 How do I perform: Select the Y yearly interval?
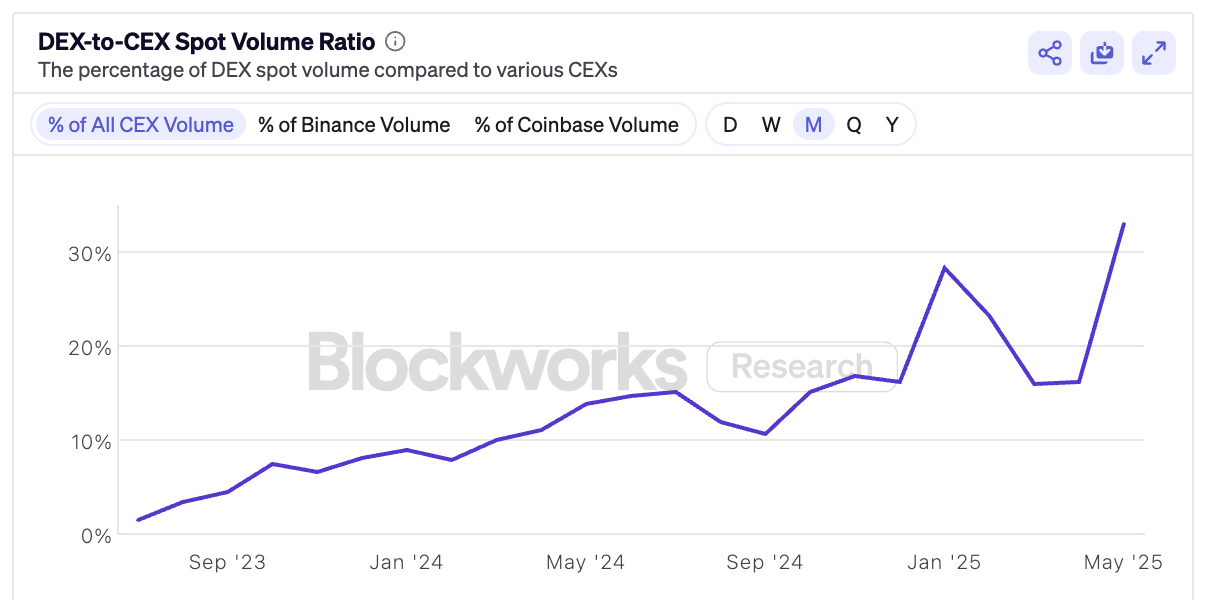(891, 124)
